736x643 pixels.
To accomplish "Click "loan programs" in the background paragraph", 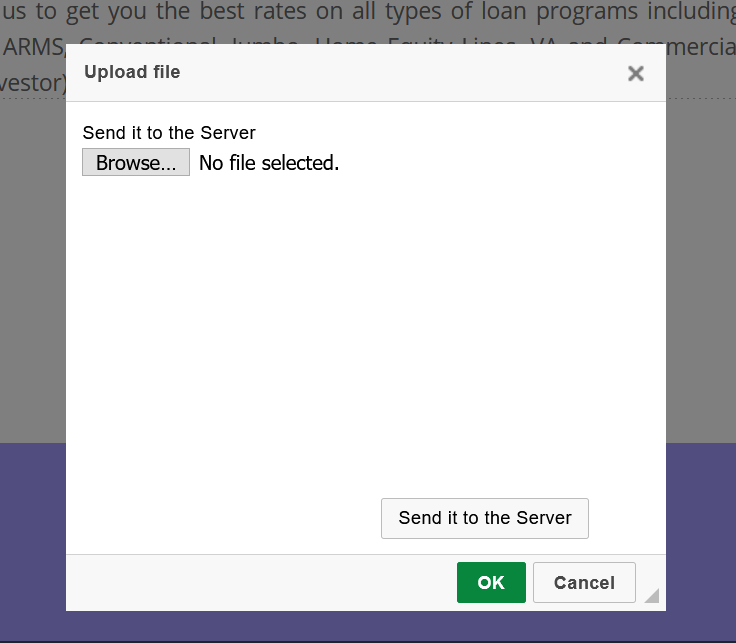I will coord(571,12).
